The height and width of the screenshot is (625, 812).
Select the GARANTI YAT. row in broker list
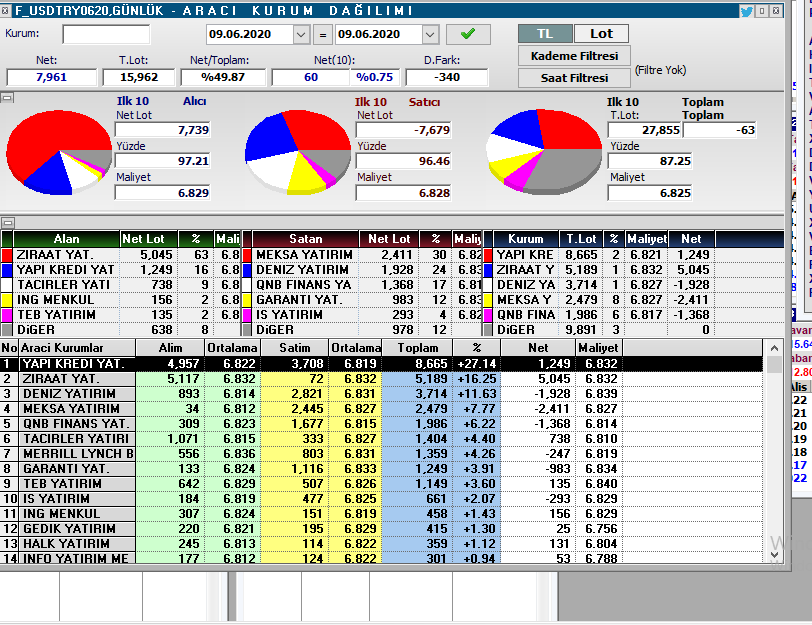(x=382, y=469)
